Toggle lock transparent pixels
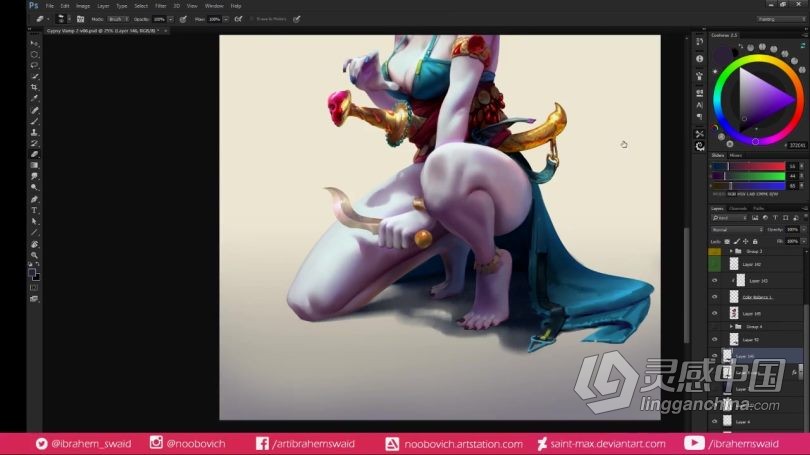This screenshot has height=455, width=810. [727, 241]
